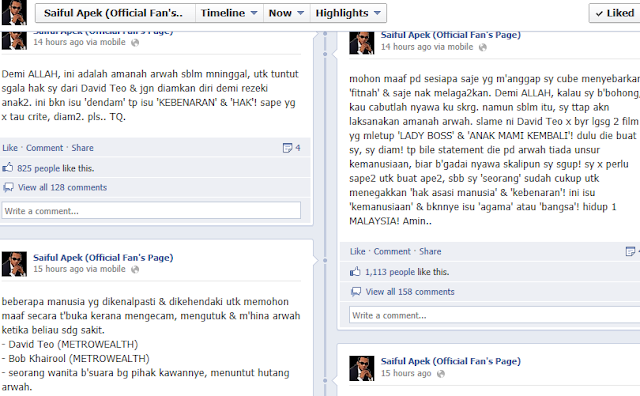Viewport: 640px width, 396px height.
Task: Click comment bubble icon beside 158 comments
Action: click(356, 292)
